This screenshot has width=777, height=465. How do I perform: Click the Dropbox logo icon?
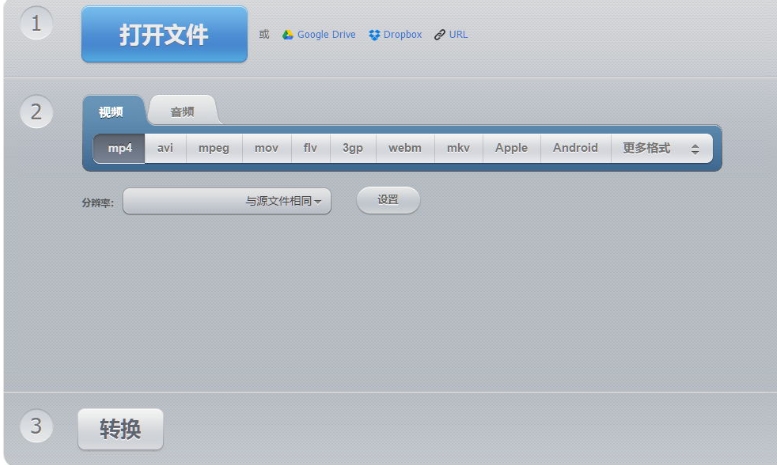point(374,35)
